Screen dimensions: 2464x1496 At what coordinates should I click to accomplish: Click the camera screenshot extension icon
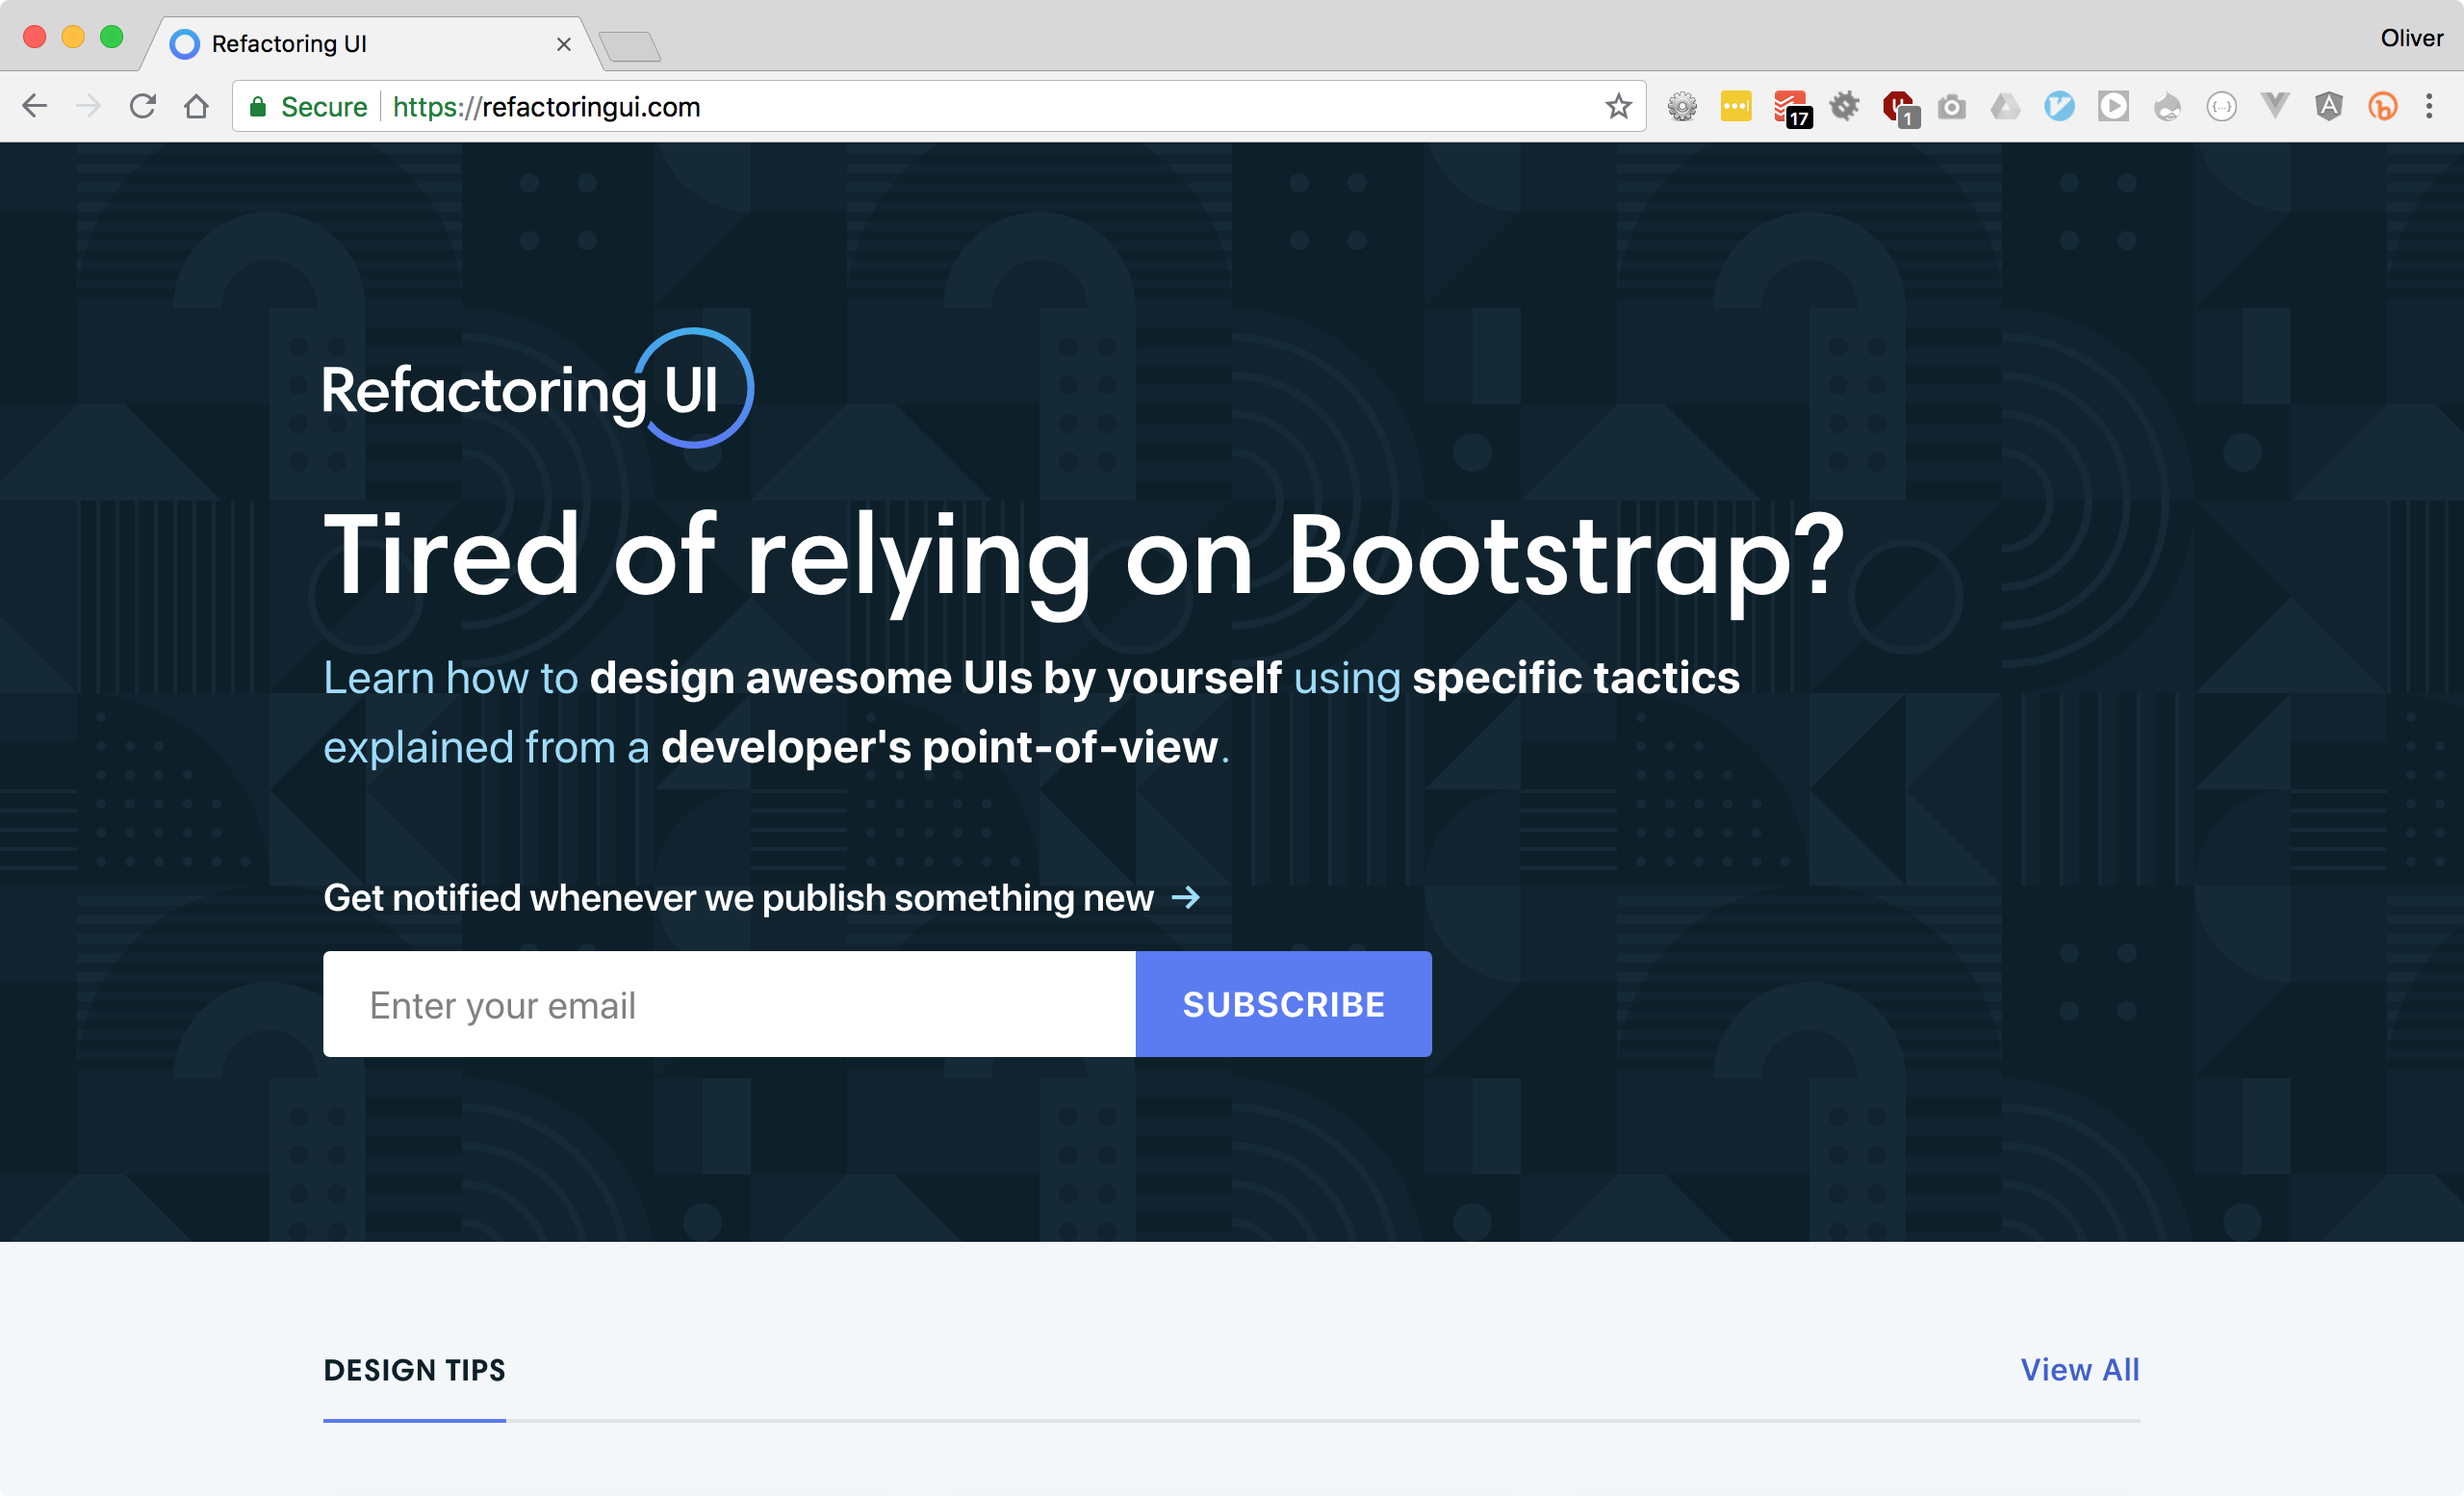point(1951,106)
